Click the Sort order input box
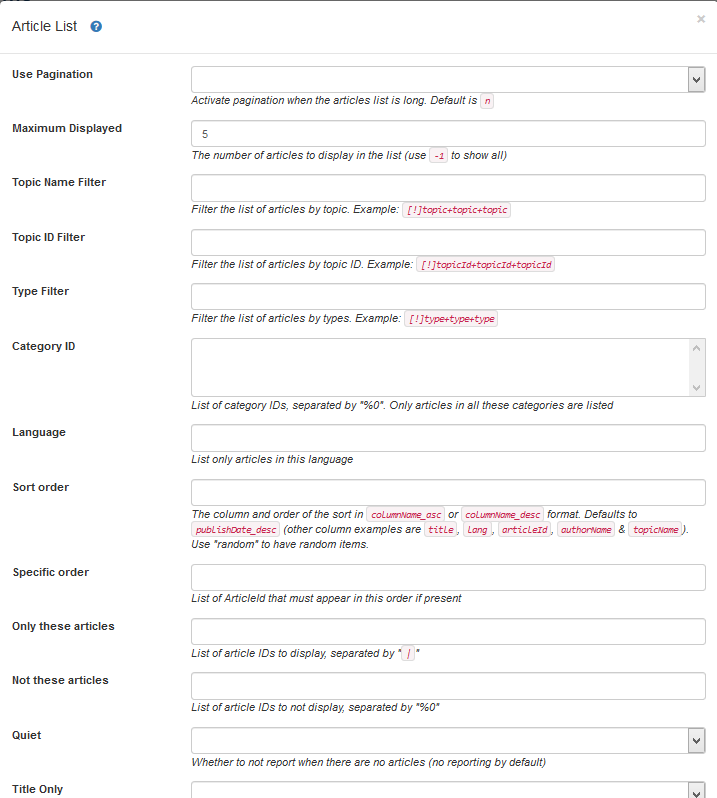The image size is (717, 798). 447,493
